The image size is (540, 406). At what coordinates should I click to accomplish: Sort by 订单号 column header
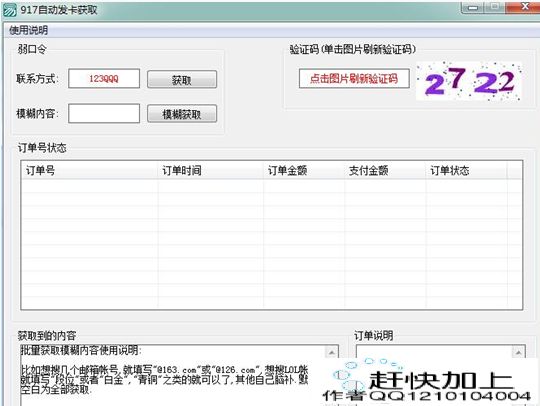coord(90,170)
